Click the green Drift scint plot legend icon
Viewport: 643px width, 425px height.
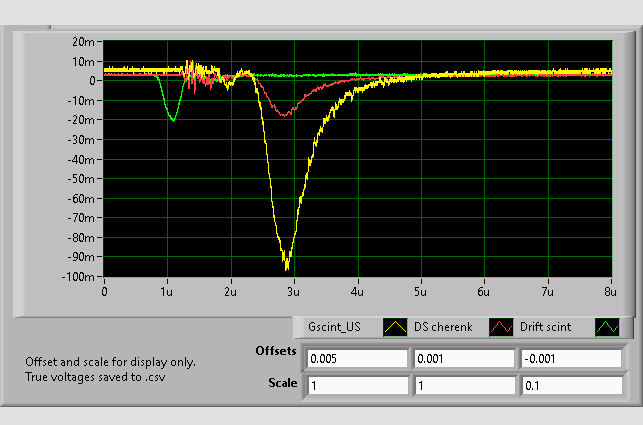pyautogui.click(x=606, y=326)
